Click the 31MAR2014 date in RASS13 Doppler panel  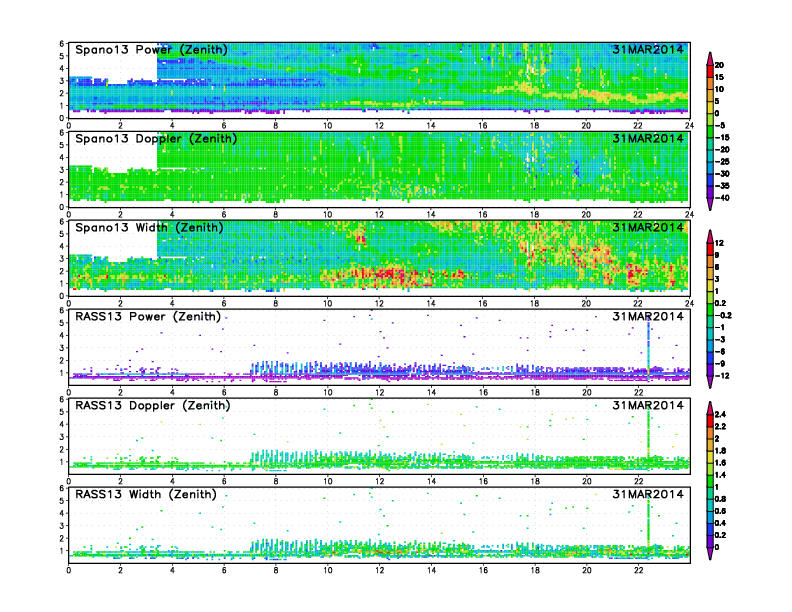click(648, 405)
